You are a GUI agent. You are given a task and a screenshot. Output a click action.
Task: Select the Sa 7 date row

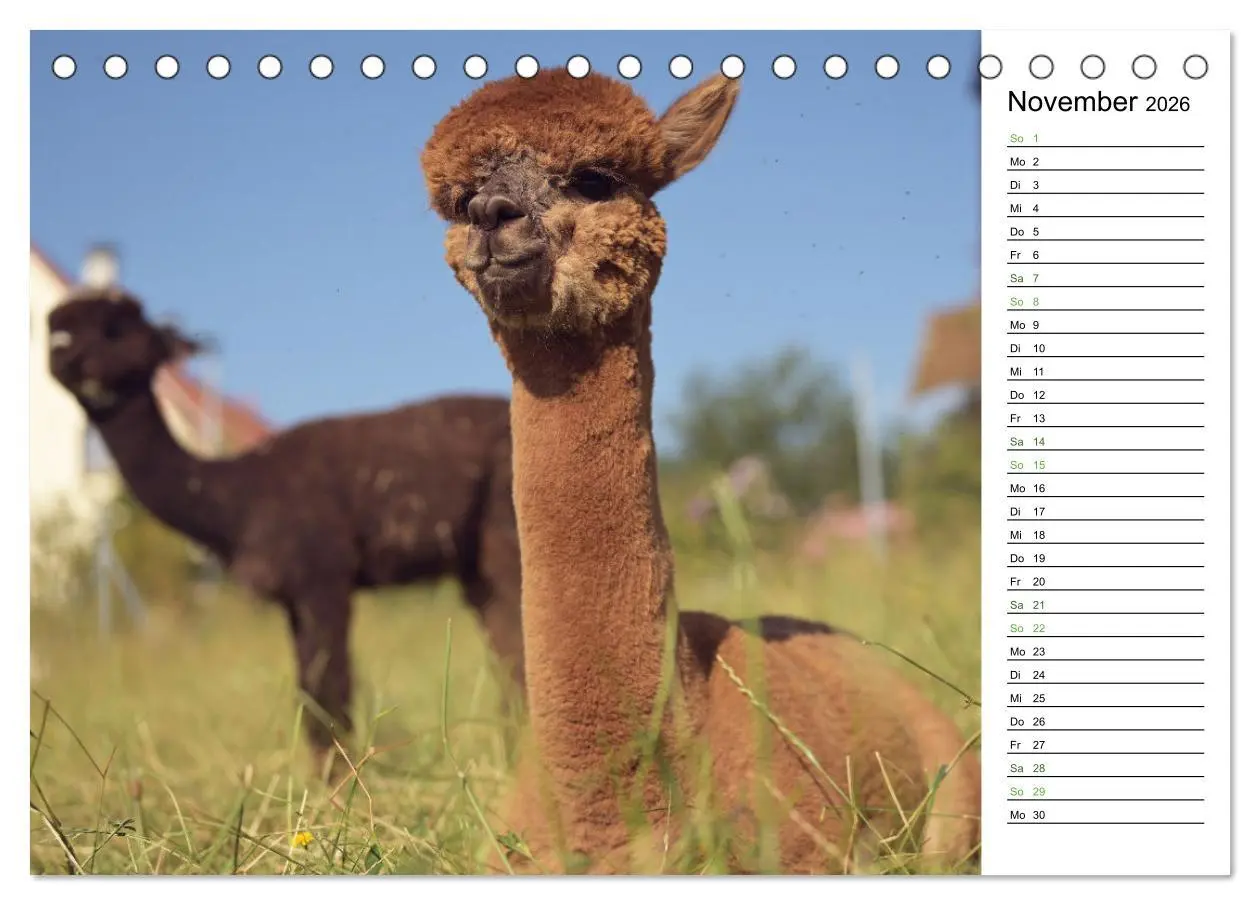pyautogui.click(x=1105, y=278)
